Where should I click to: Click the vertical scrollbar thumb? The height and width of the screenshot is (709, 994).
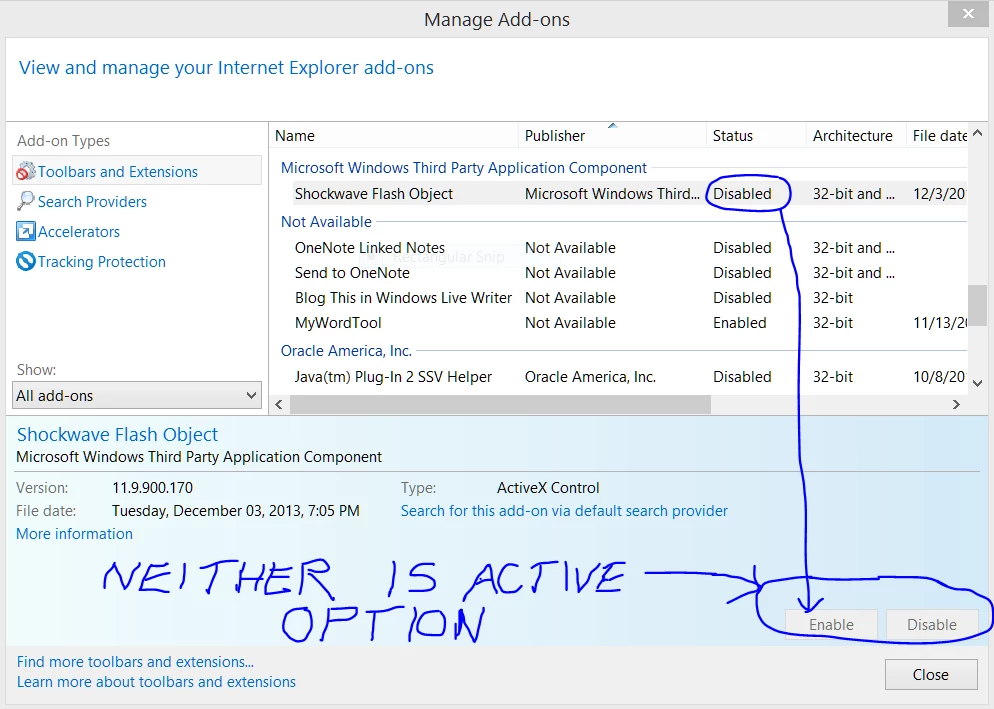coord(977,305)
